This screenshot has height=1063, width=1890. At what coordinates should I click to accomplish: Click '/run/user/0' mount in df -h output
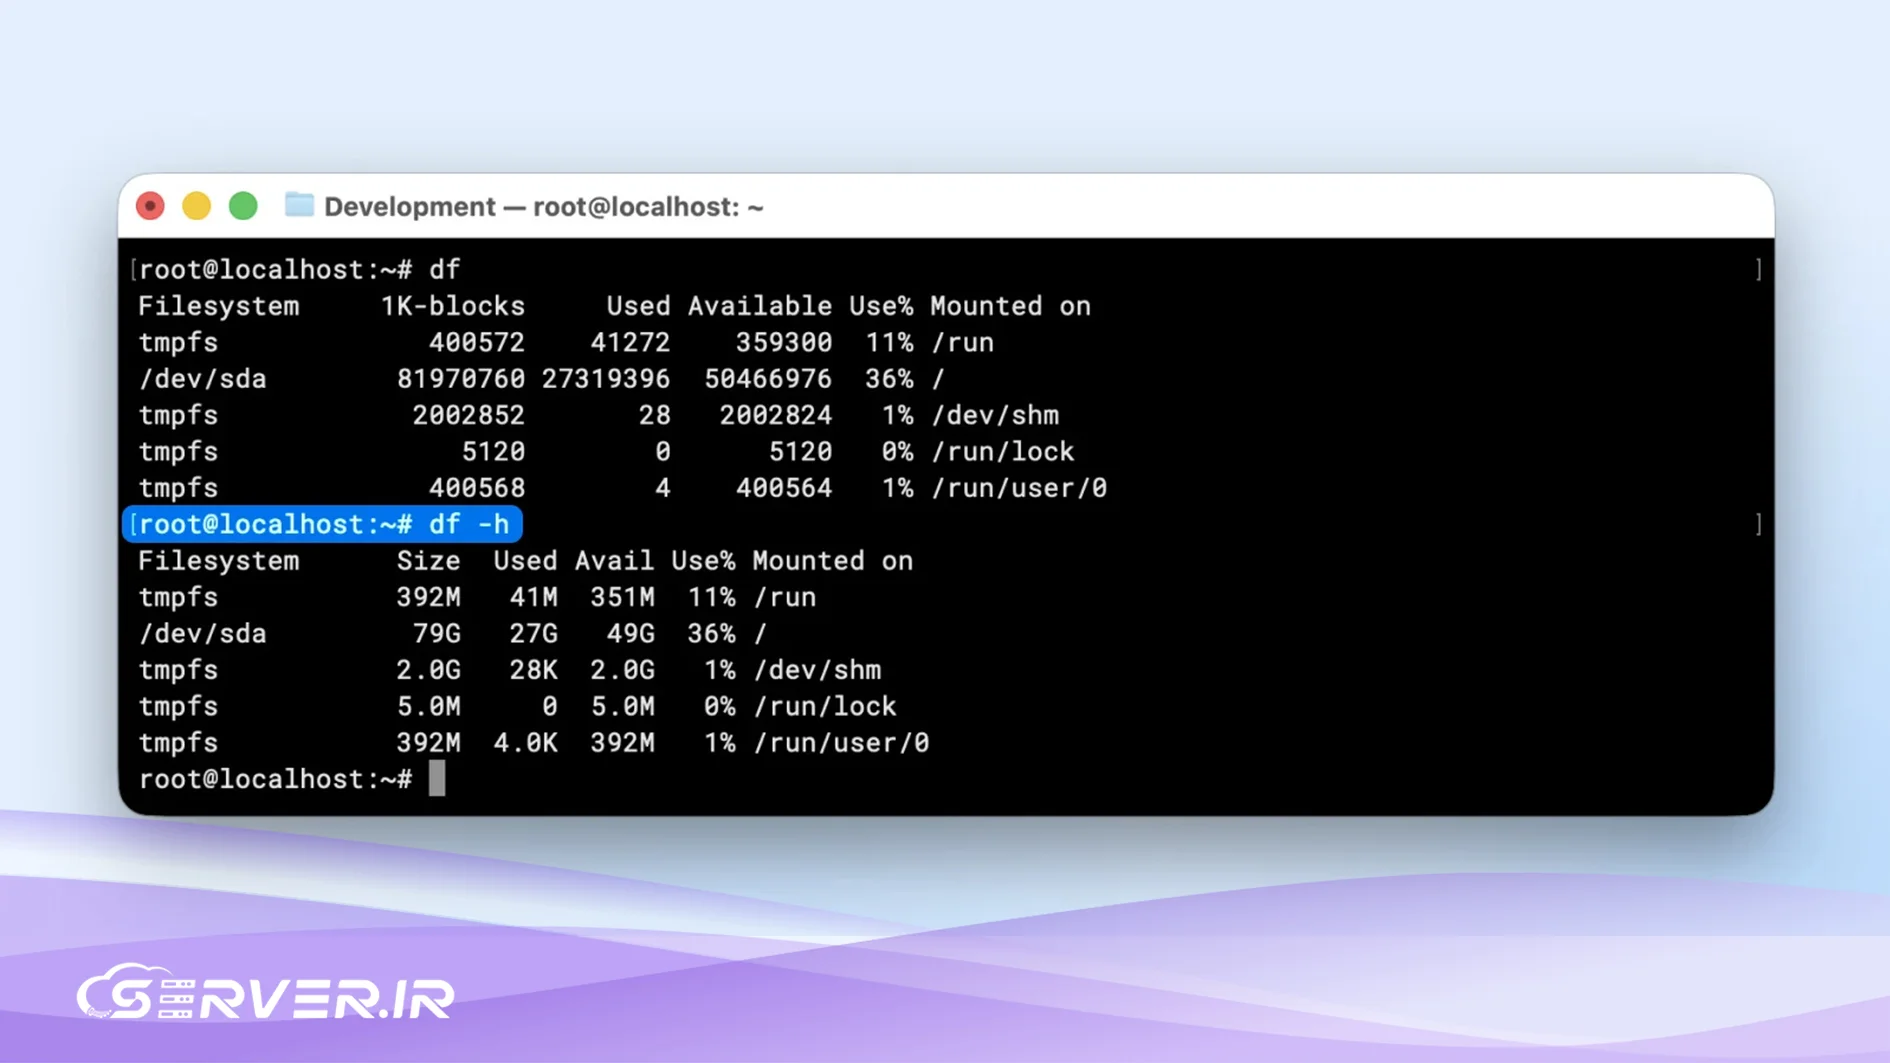(x=841, y=743)
